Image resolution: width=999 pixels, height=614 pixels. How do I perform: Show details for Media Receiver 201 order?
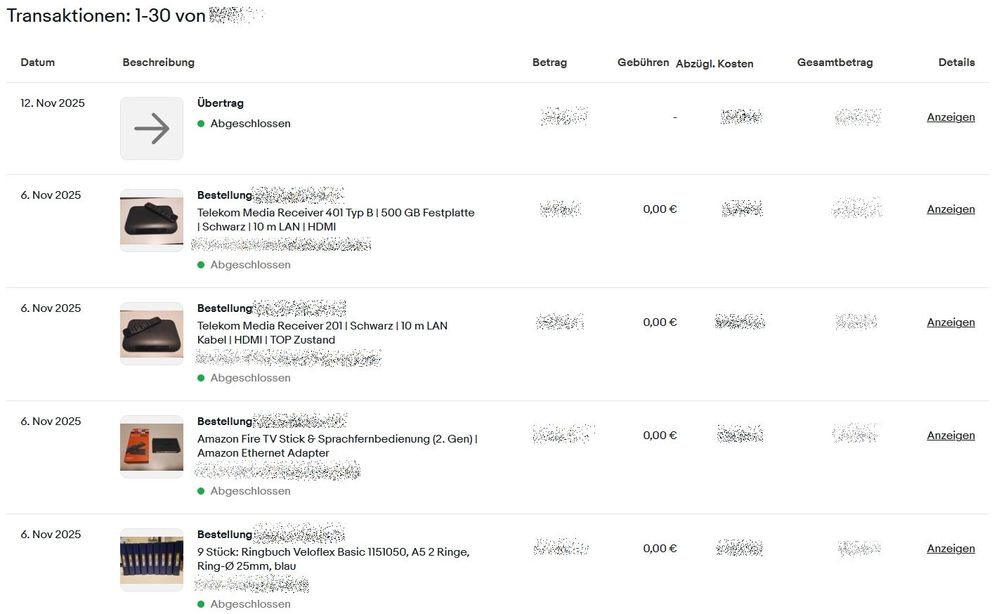click(950, 323)
